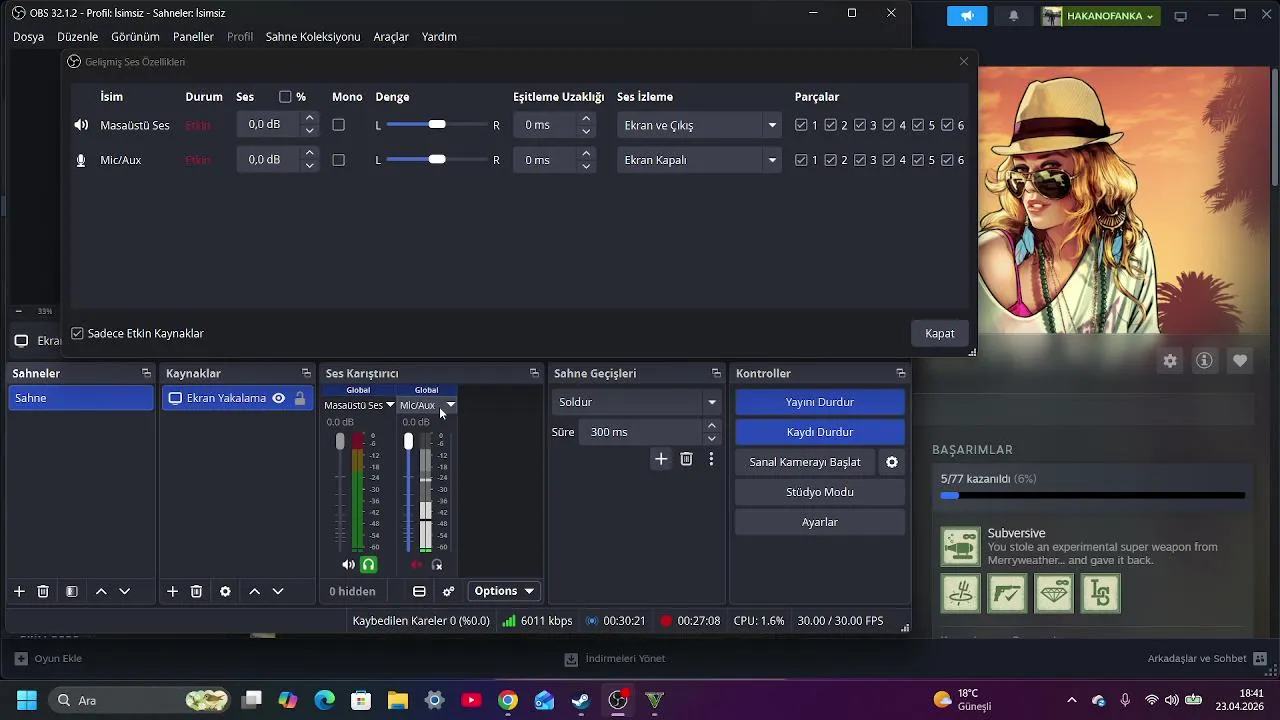Uncheck track 5 for Mic/Aux
1280x720 pixels.
click(x=918, y=160)
